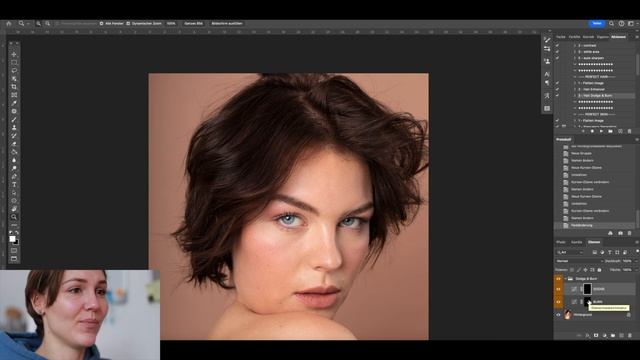The height and width of the screenshot is (360, 640).
Task: Expand the Hair Dodge & Burn action
Action: tap(575, 96)
